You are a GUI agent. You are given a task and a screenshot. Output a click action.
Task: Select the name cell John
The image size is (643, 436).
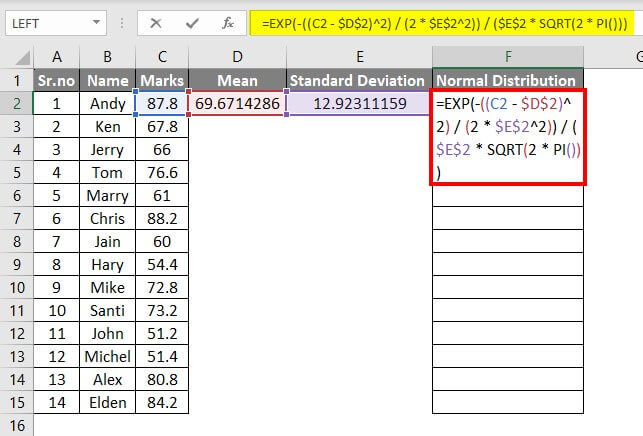(x=107, y=333)
